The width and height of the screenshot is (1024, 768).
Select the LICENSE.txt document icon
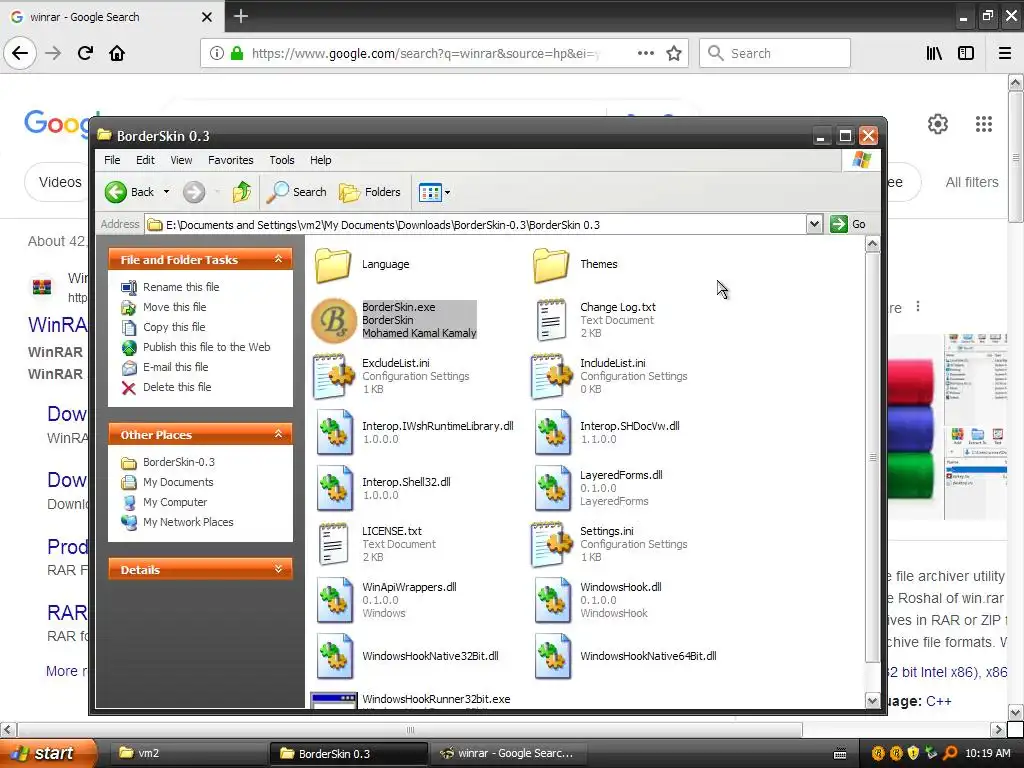pos(333,544)
